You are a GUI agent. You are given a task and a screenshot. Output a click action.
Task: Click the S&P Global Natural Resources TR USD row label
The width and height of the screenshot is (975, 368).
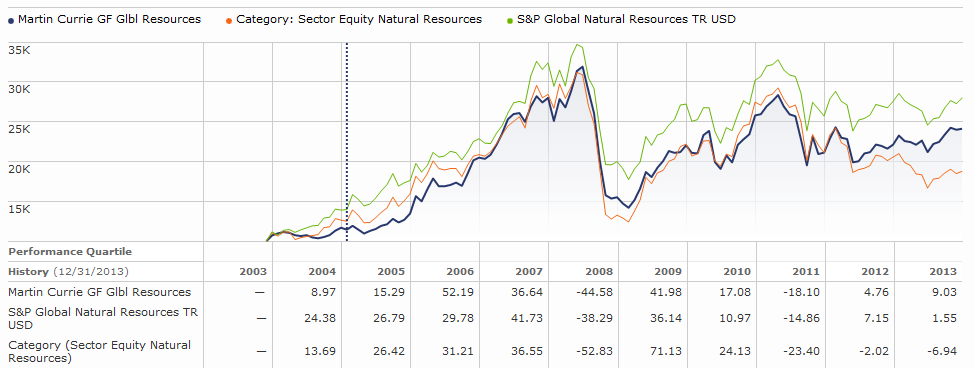coord(103,318)
